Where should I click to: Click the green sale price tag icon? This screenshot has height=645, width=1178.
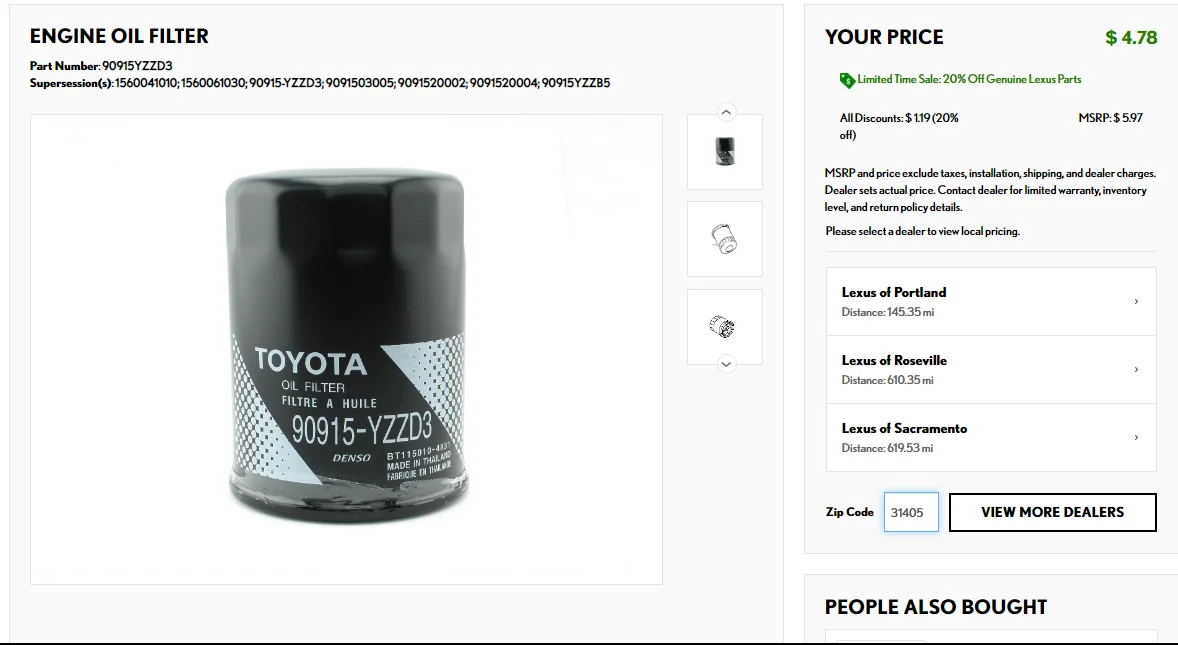847,80
